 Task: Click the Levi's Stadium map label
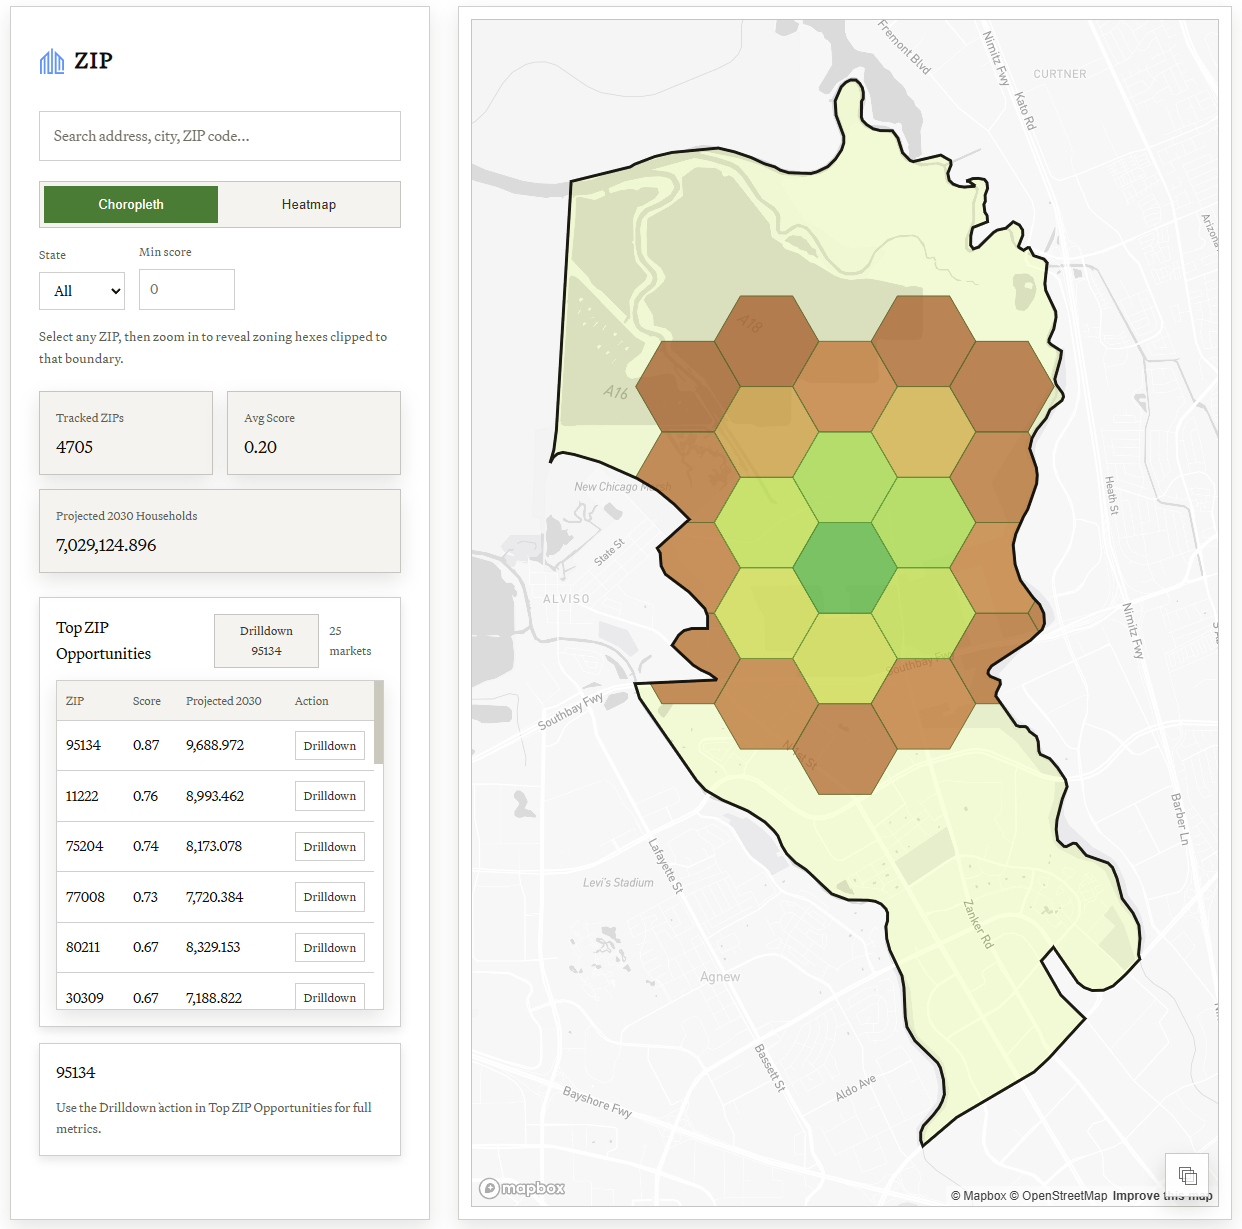[x=618, y=883]
